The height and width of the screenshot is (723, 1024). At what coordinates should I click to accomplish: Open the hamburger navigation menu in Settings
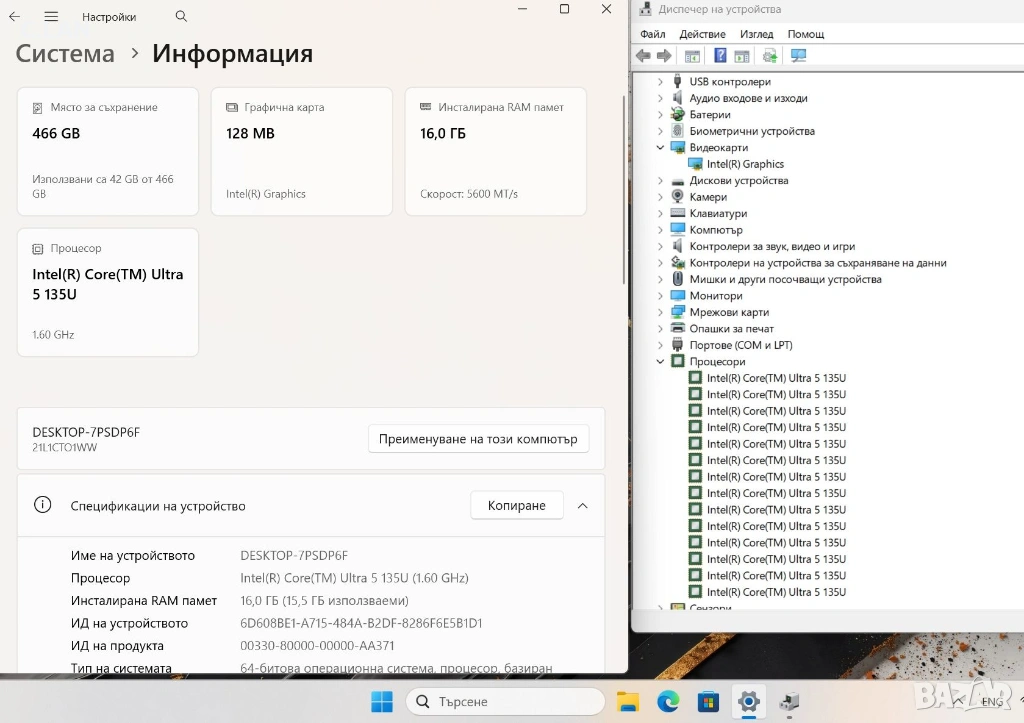point(51,17)
